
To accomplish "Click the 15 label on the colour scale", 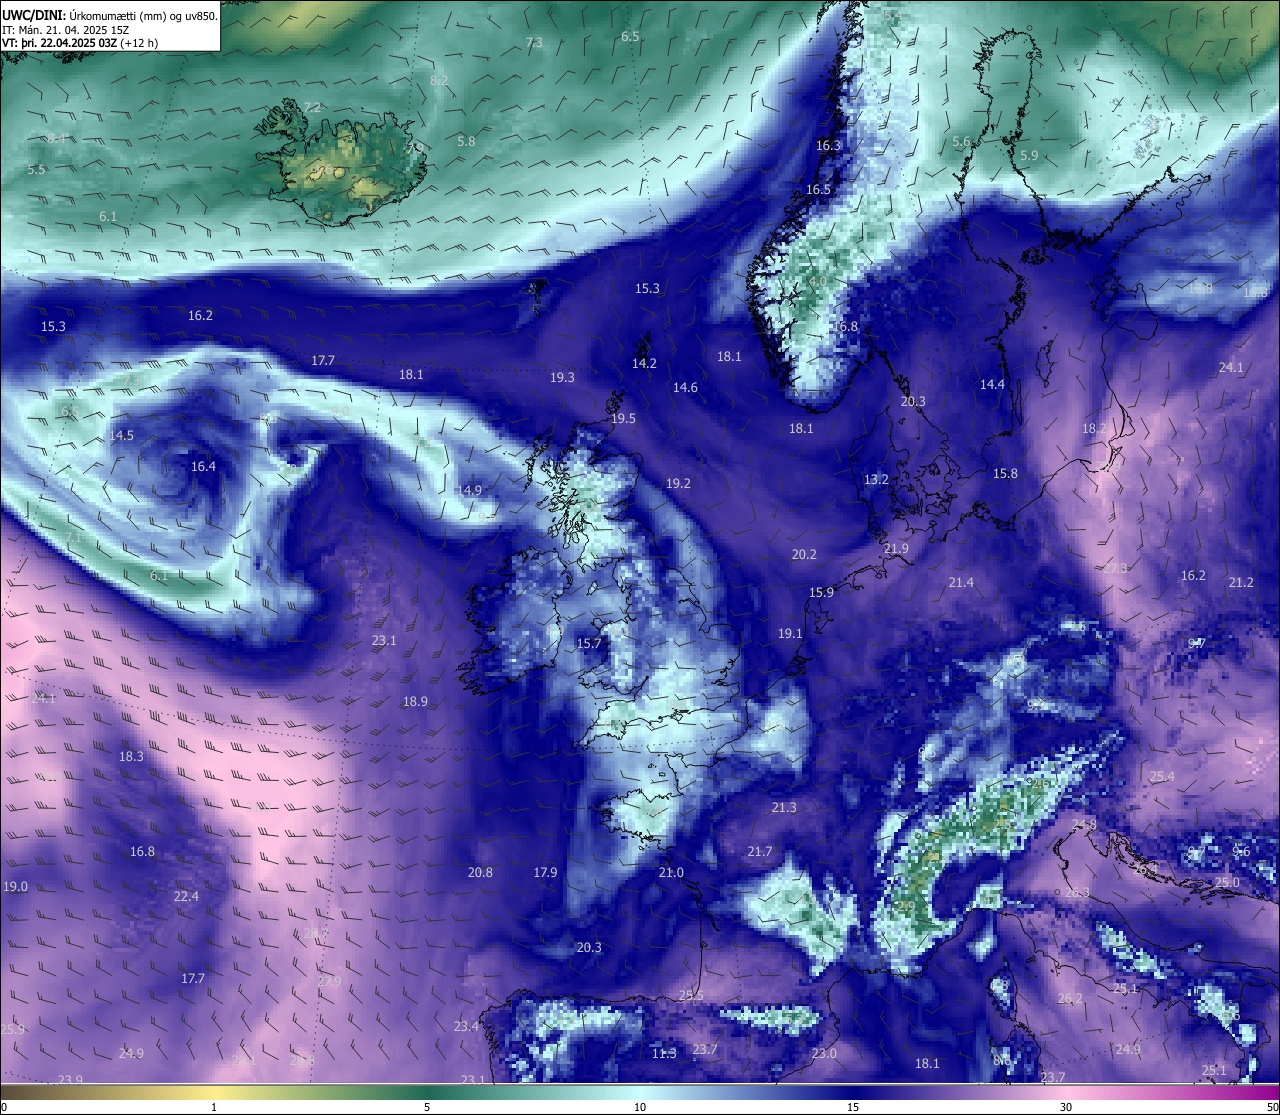I will click(x=853, y=1107).
